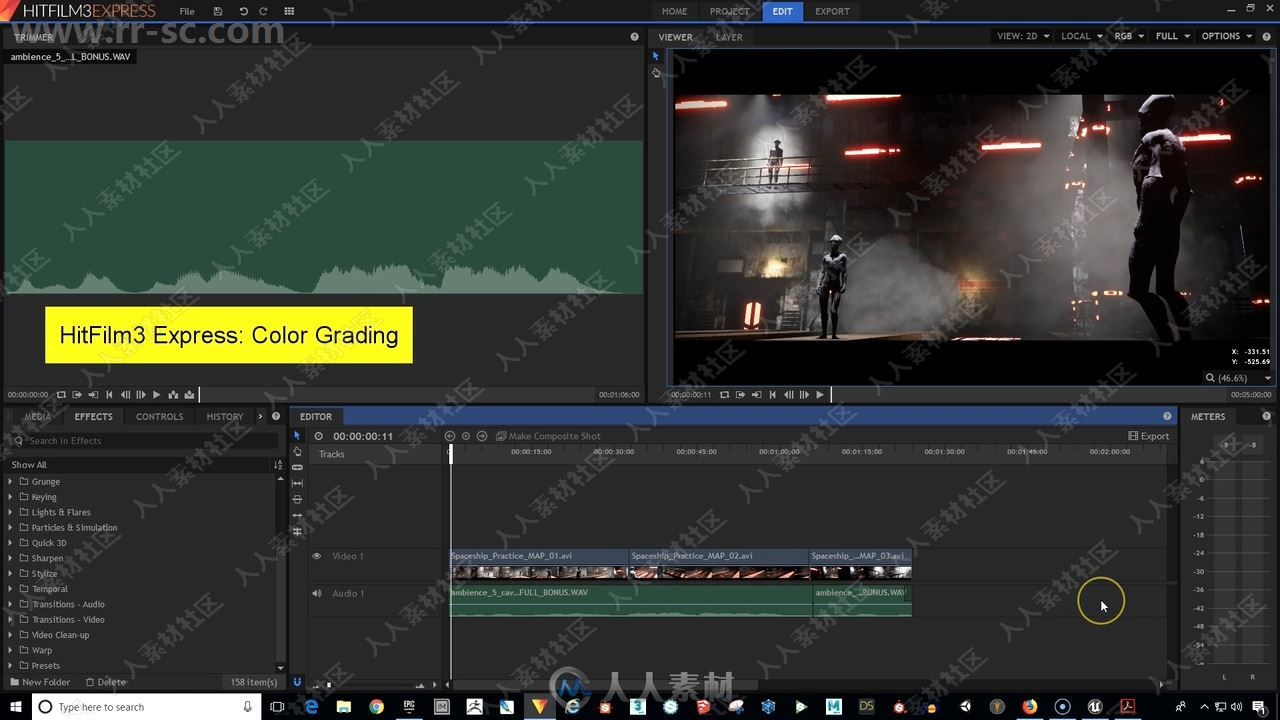
Task: Select the ambience_5_cav...FULL_BONUS.WAV audio clip
Action: pos(631,601)
